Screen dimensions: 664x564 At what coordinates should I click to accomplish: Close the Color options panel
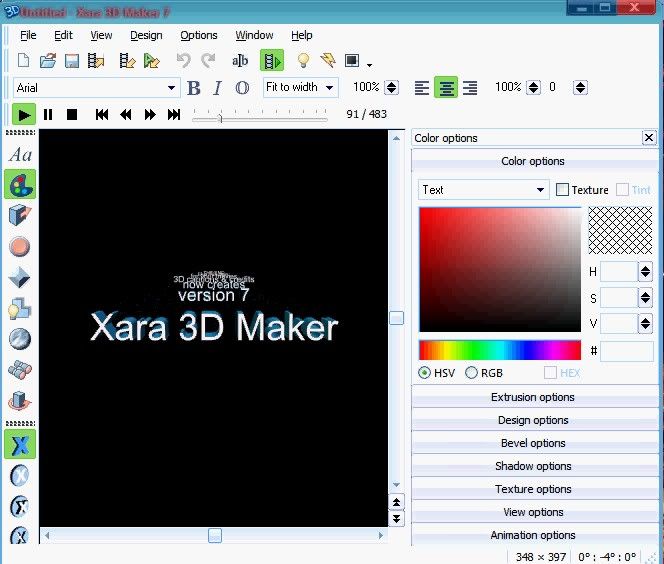(649, 138)
